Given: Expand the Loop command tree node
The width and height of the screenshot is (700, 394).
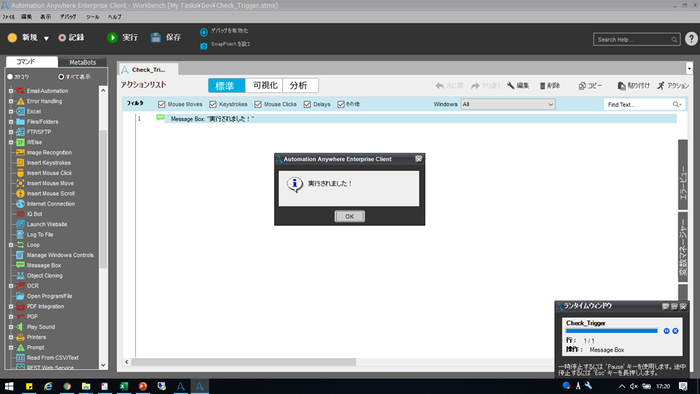Looking at the screenshot, I should (11, 245).
